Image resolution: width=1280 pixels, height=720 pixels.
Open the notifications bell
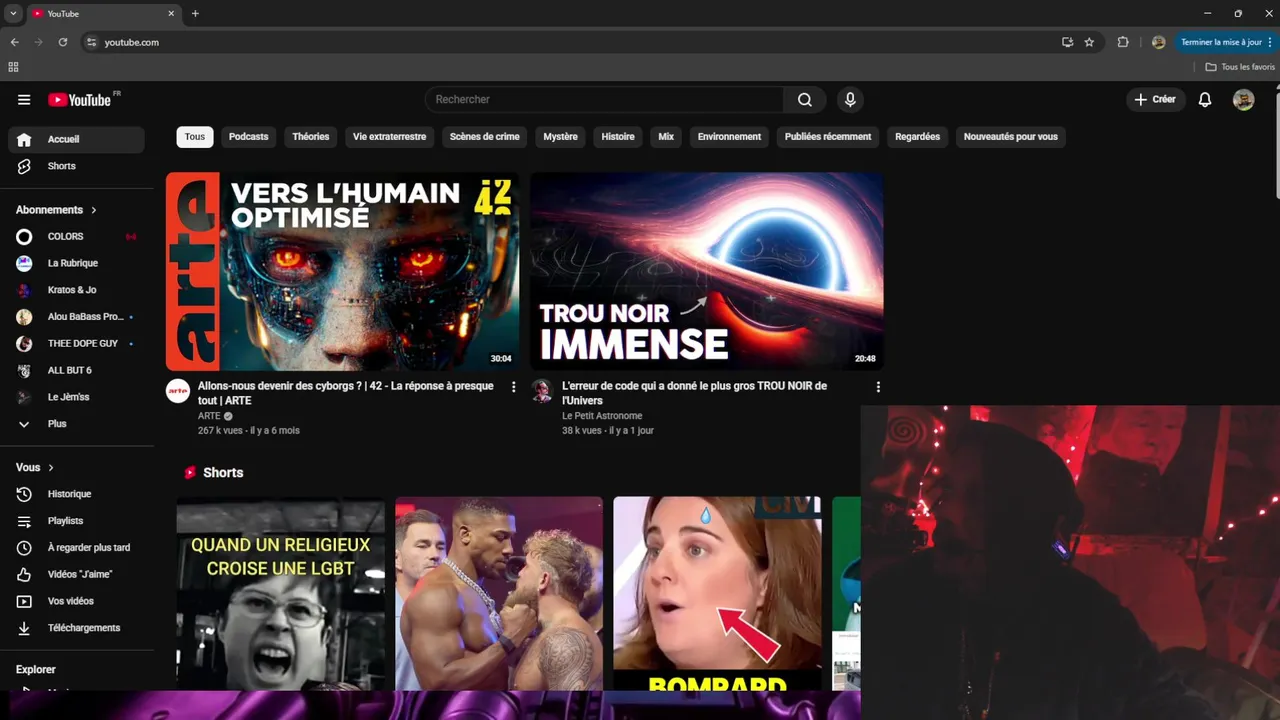[1205, 100]
